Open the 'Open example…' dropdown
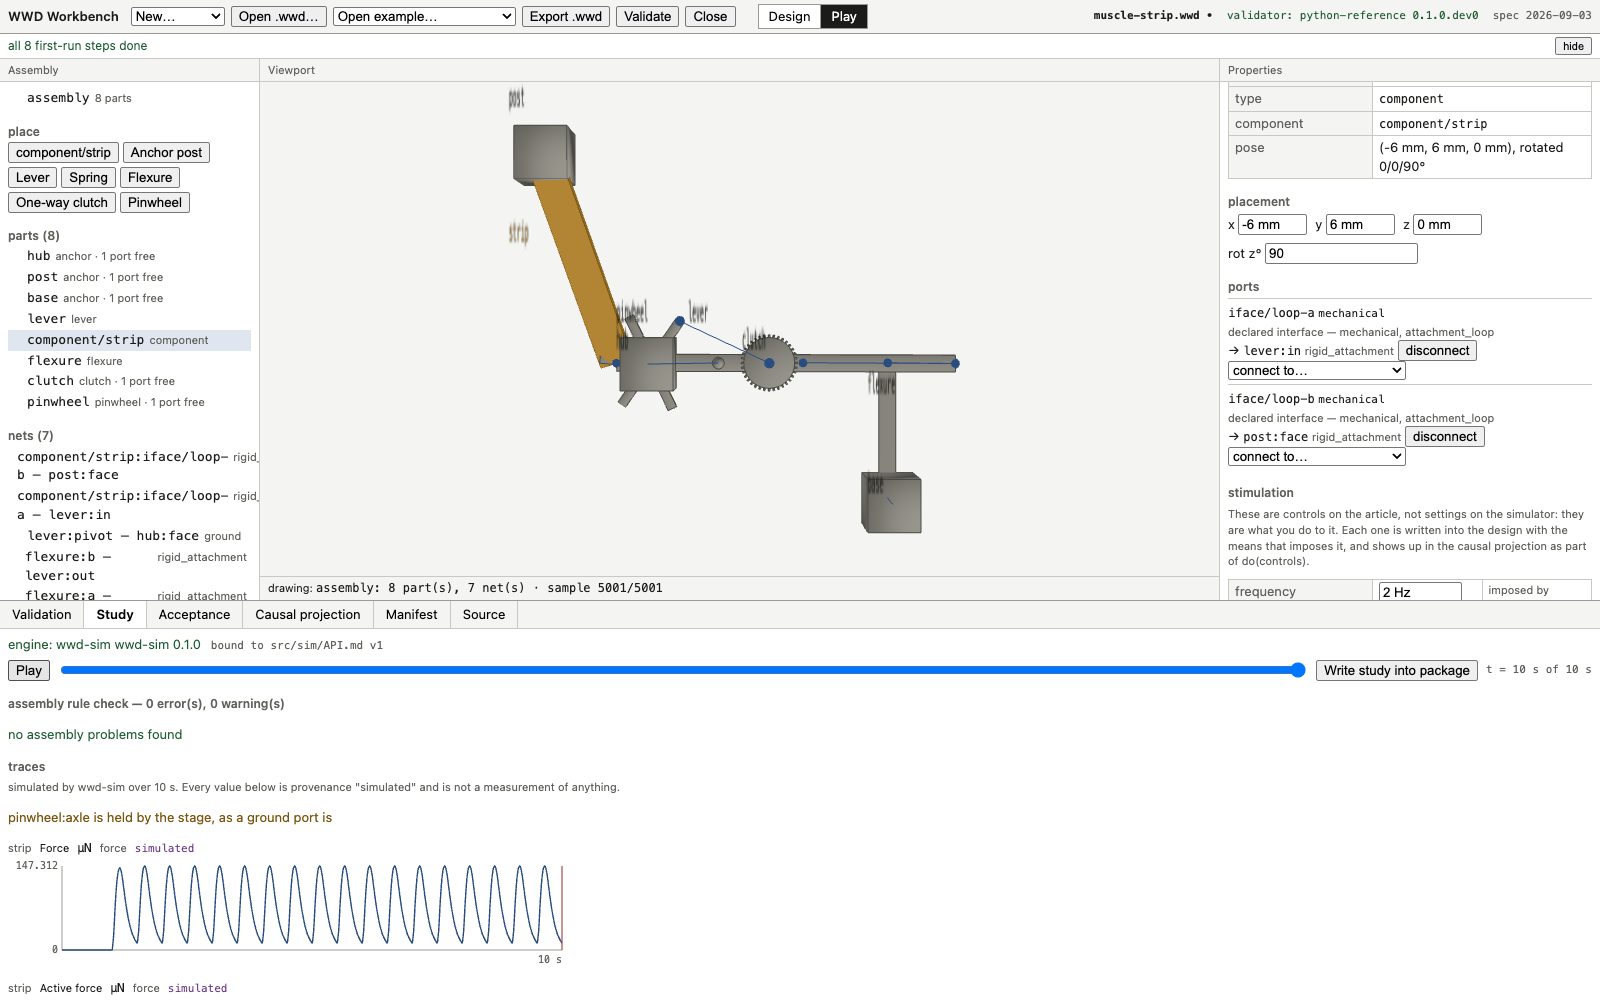Screen dimensions: 1600x1000 425,16
